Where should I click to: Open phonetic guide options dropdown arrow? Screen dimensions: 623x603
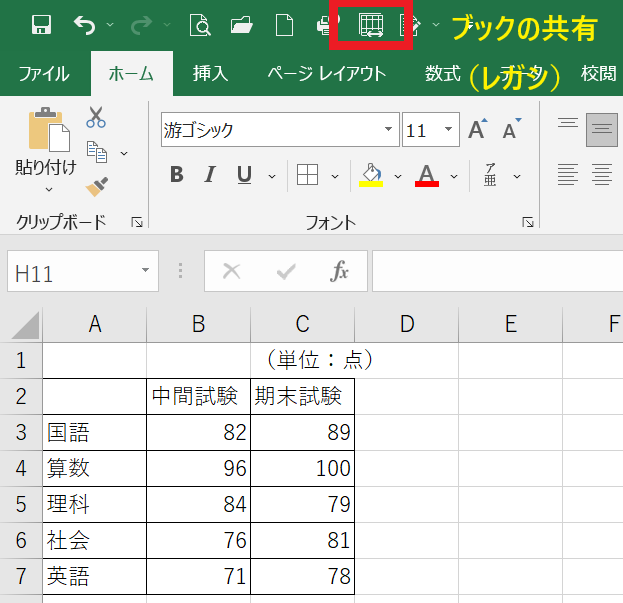(x=517, y=176)
